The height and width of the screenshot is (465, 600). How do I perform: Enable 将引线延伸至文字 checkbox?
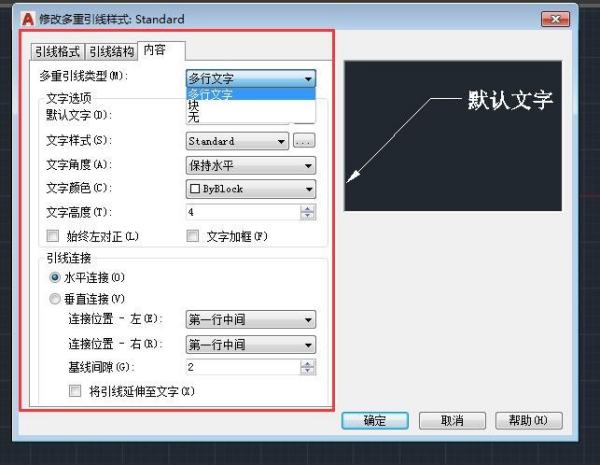75,391
